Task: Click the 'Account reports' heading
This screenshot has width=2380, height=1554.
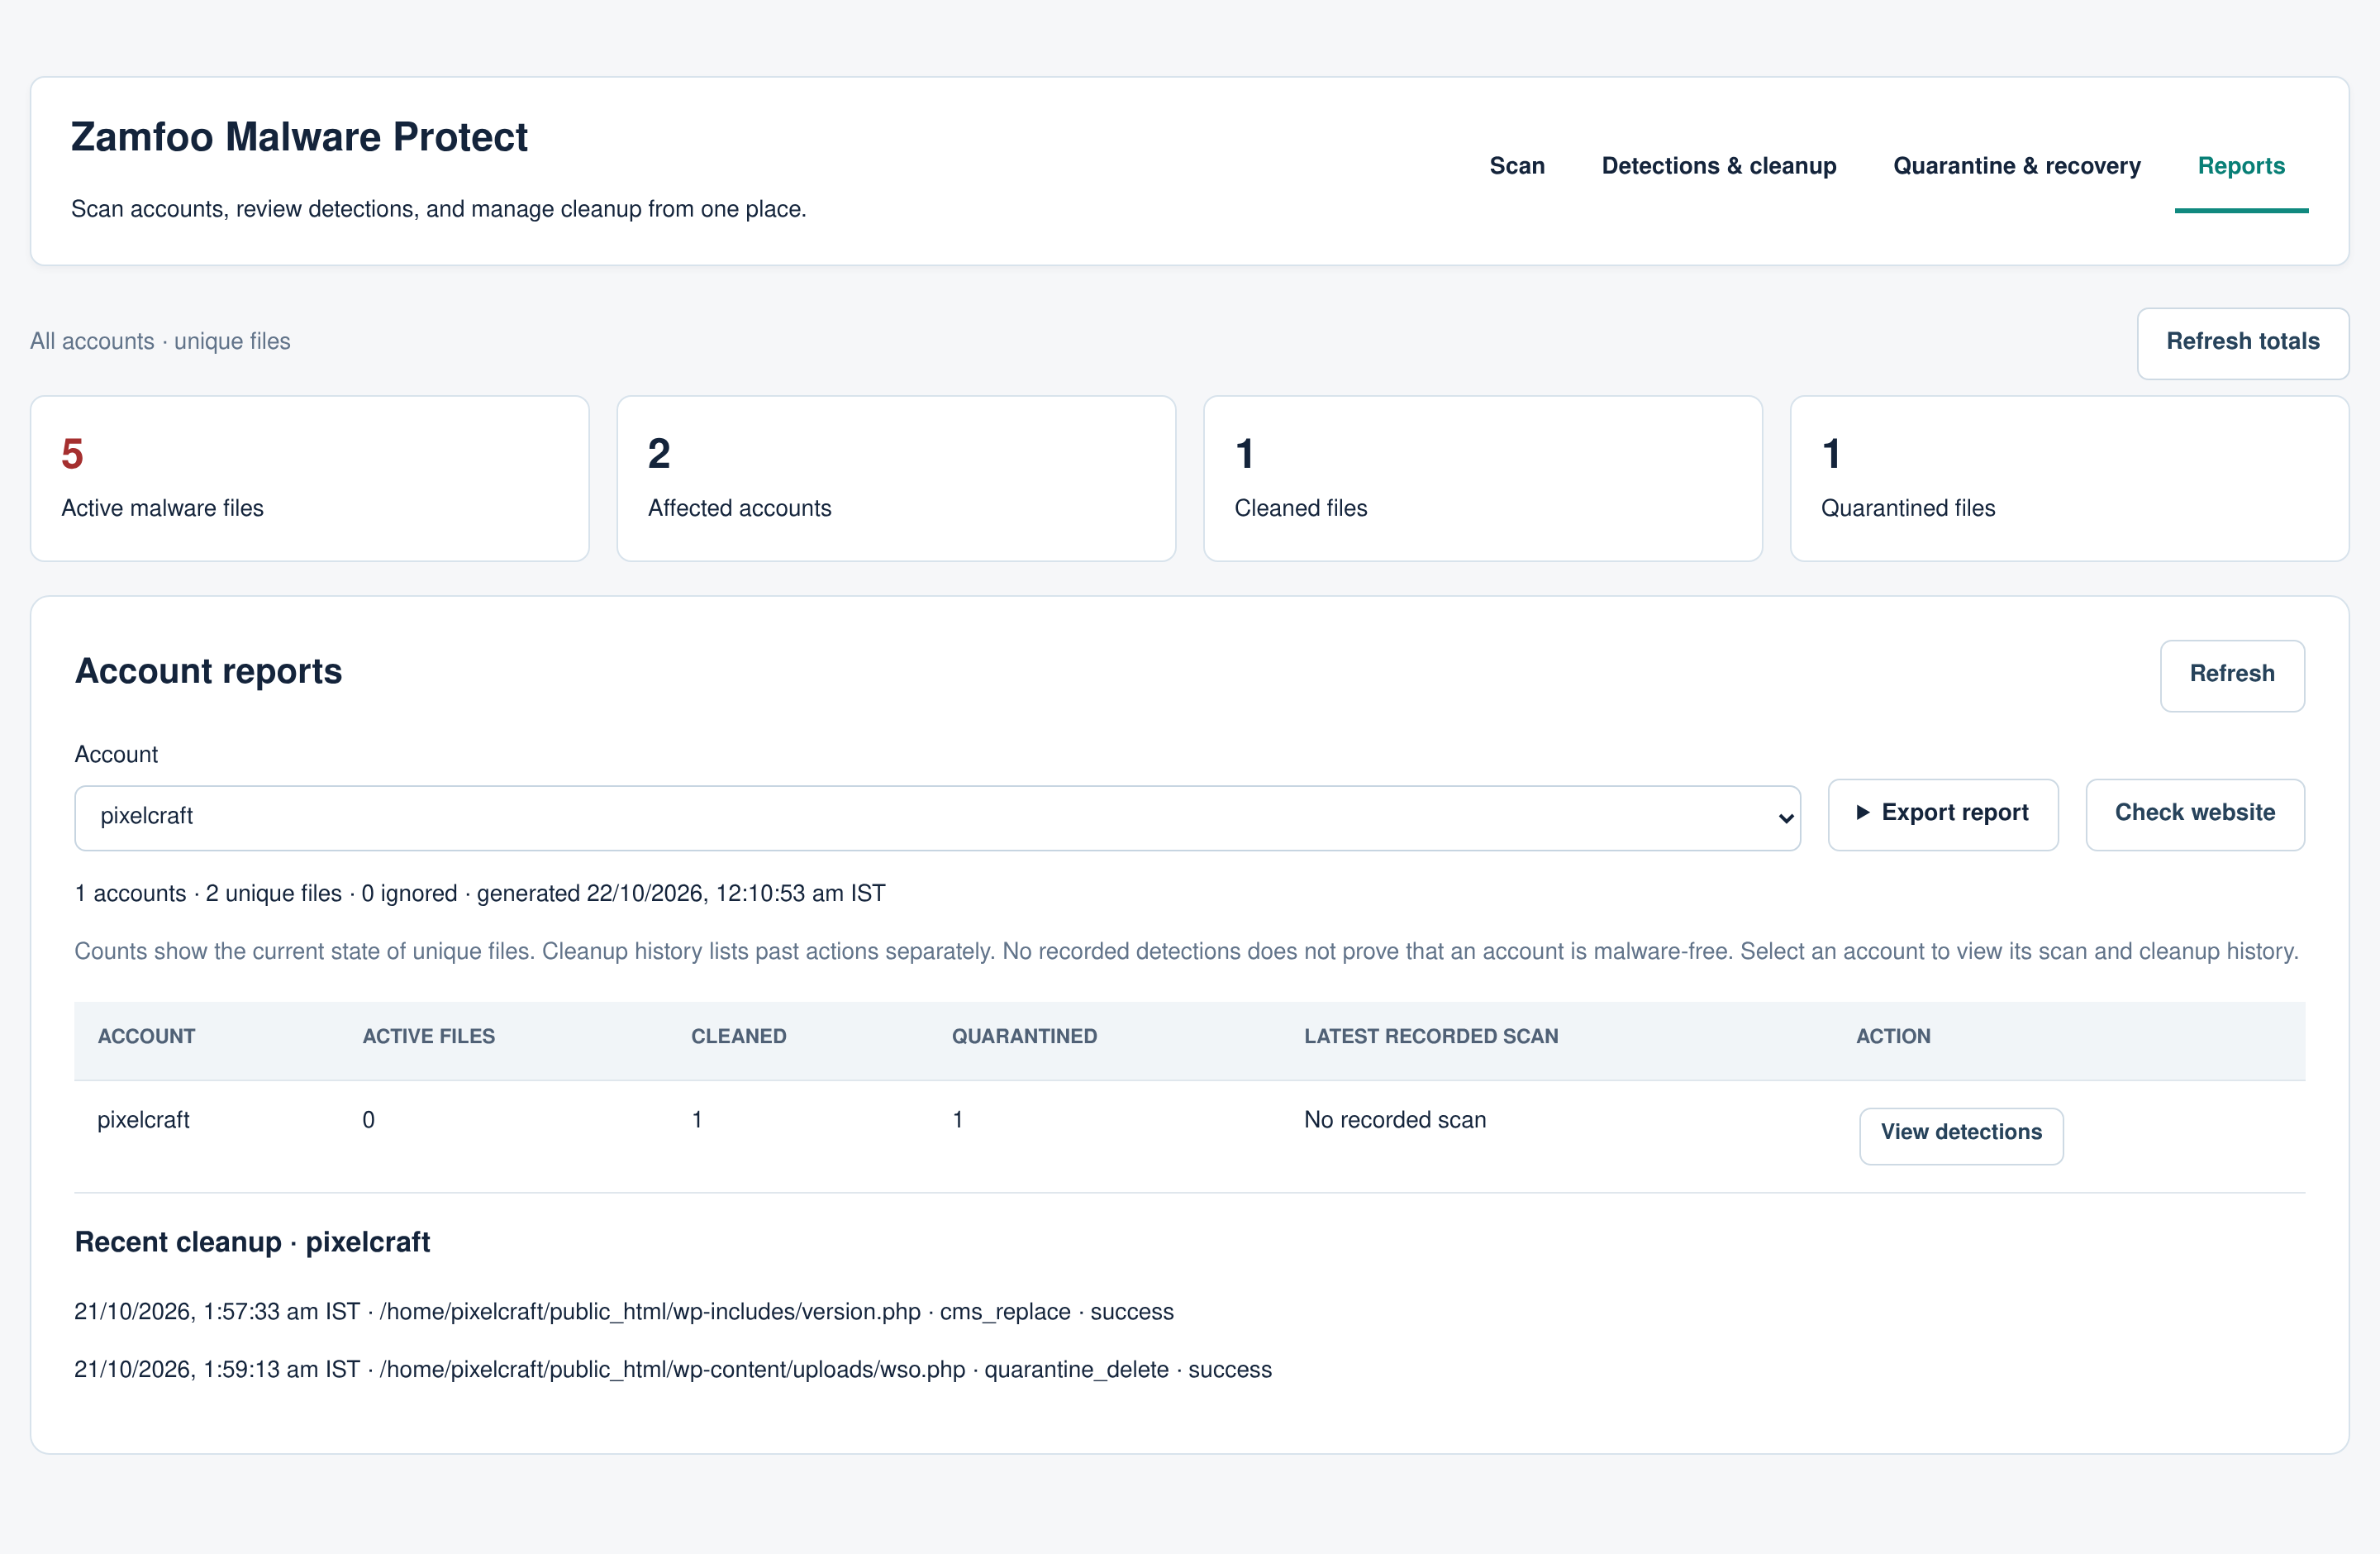Action: click(208, 671)
